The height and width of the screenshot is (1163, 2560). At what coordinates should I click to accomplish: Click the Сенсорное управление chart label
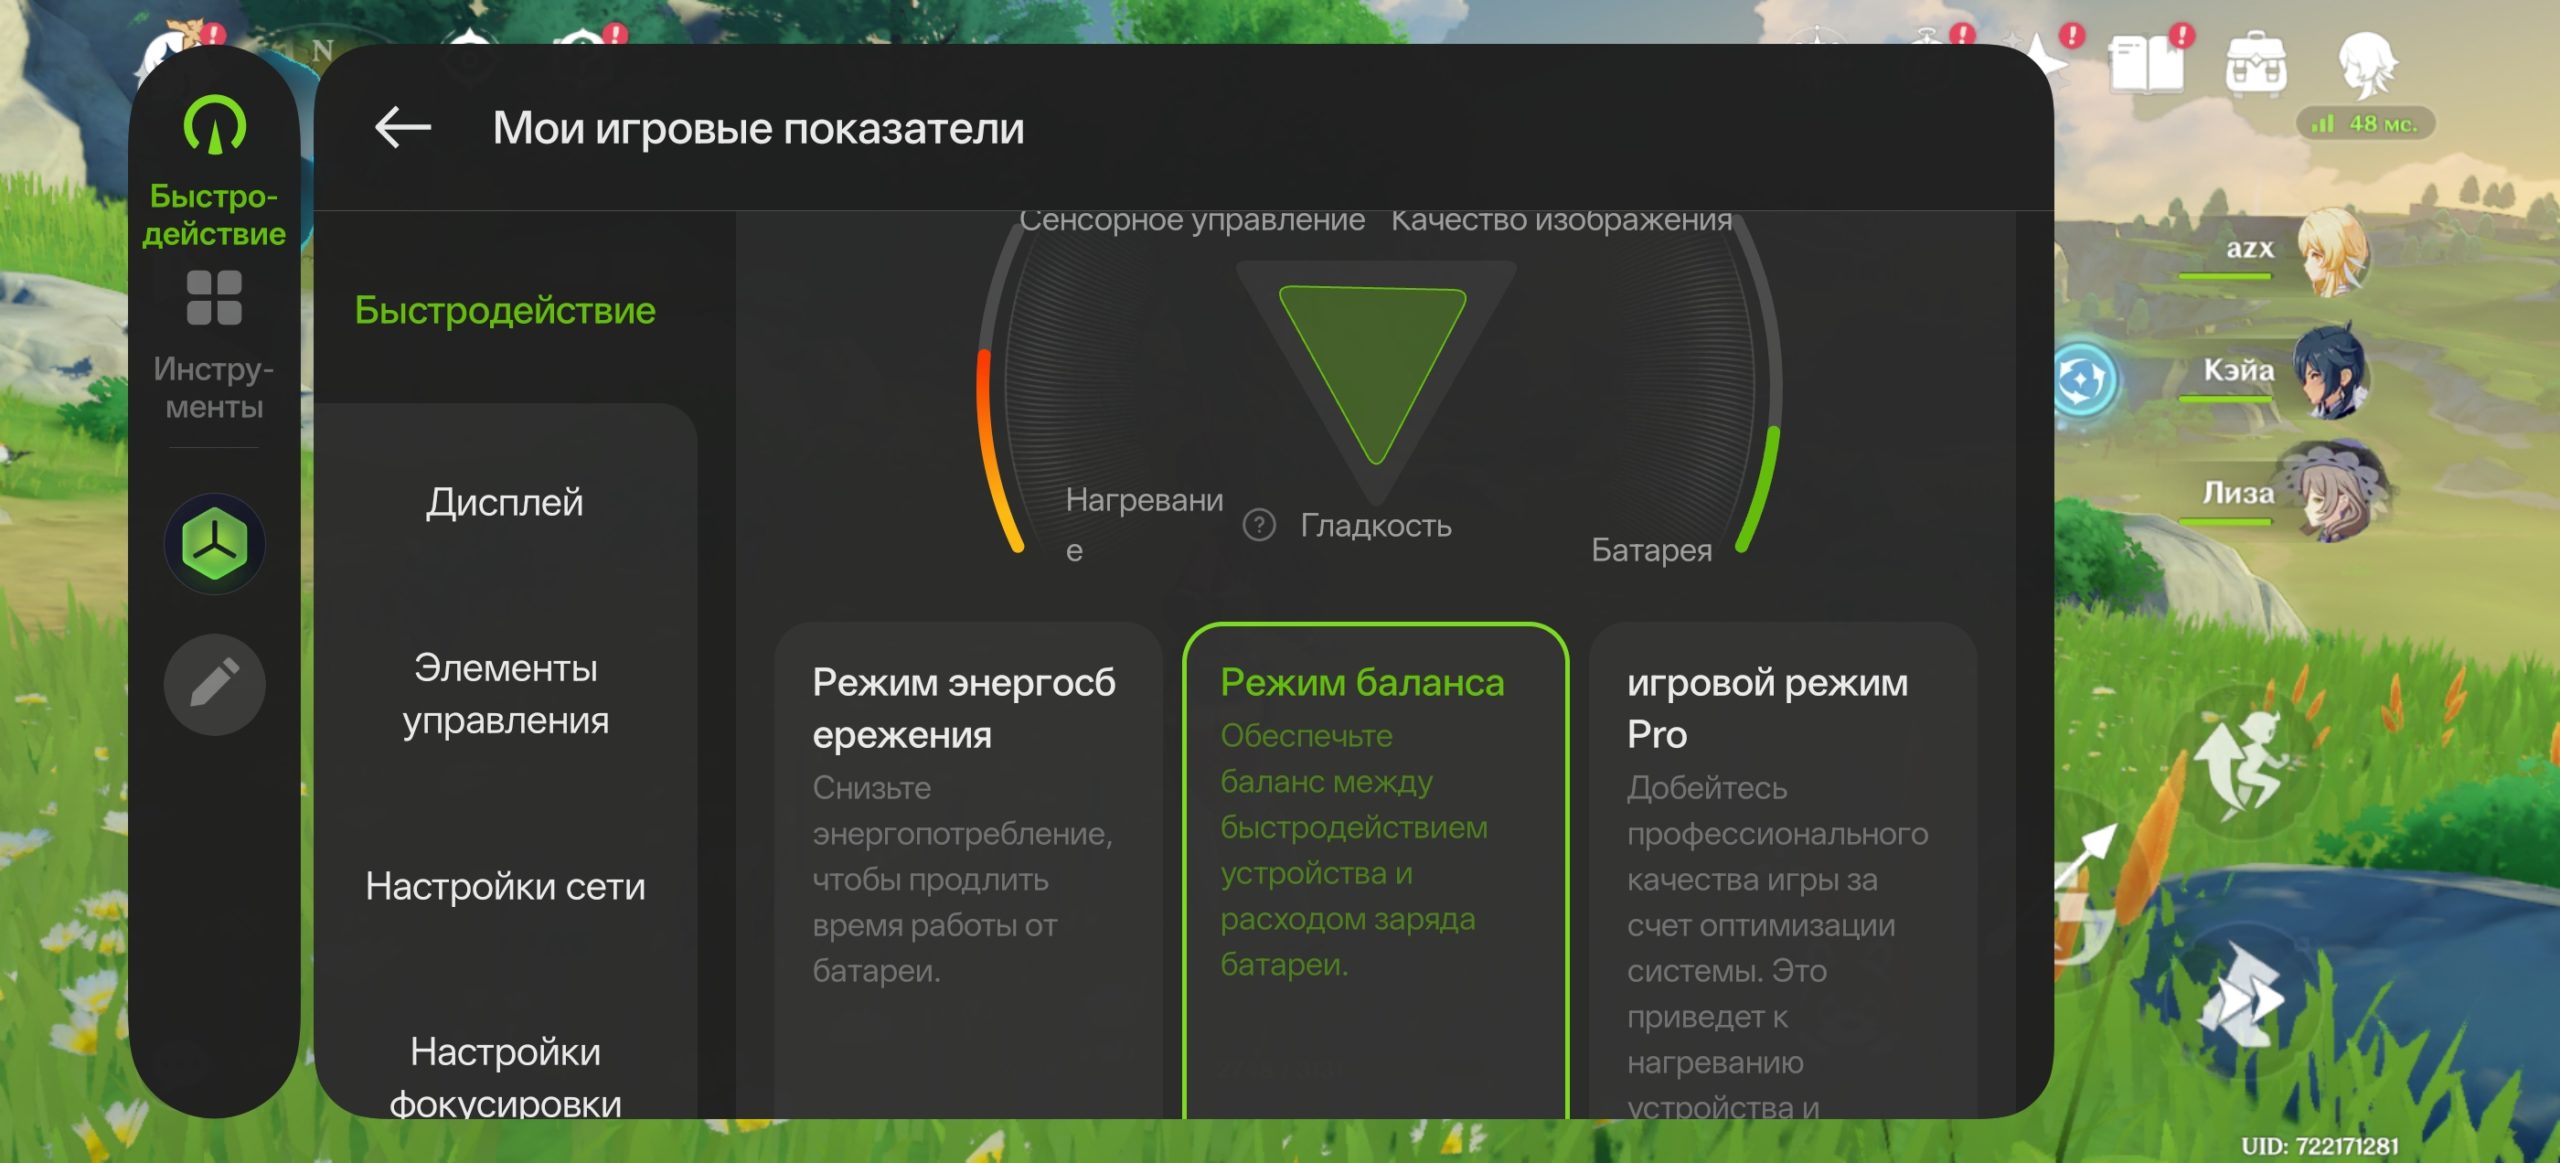pyautogui.click(x=1192, y=220)
